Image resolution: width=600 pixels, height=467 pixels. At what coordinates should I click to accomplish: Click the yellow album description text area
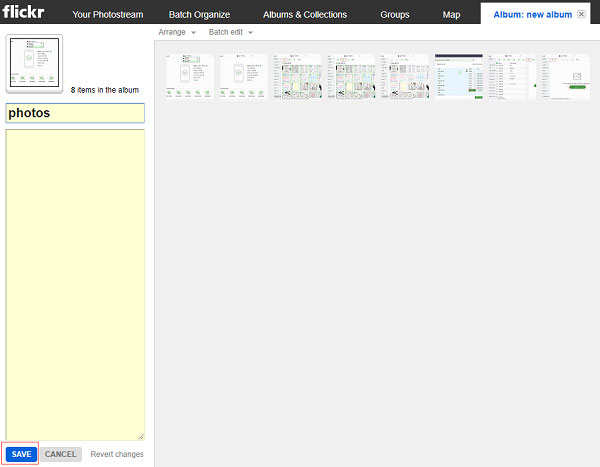click(75, 284)
